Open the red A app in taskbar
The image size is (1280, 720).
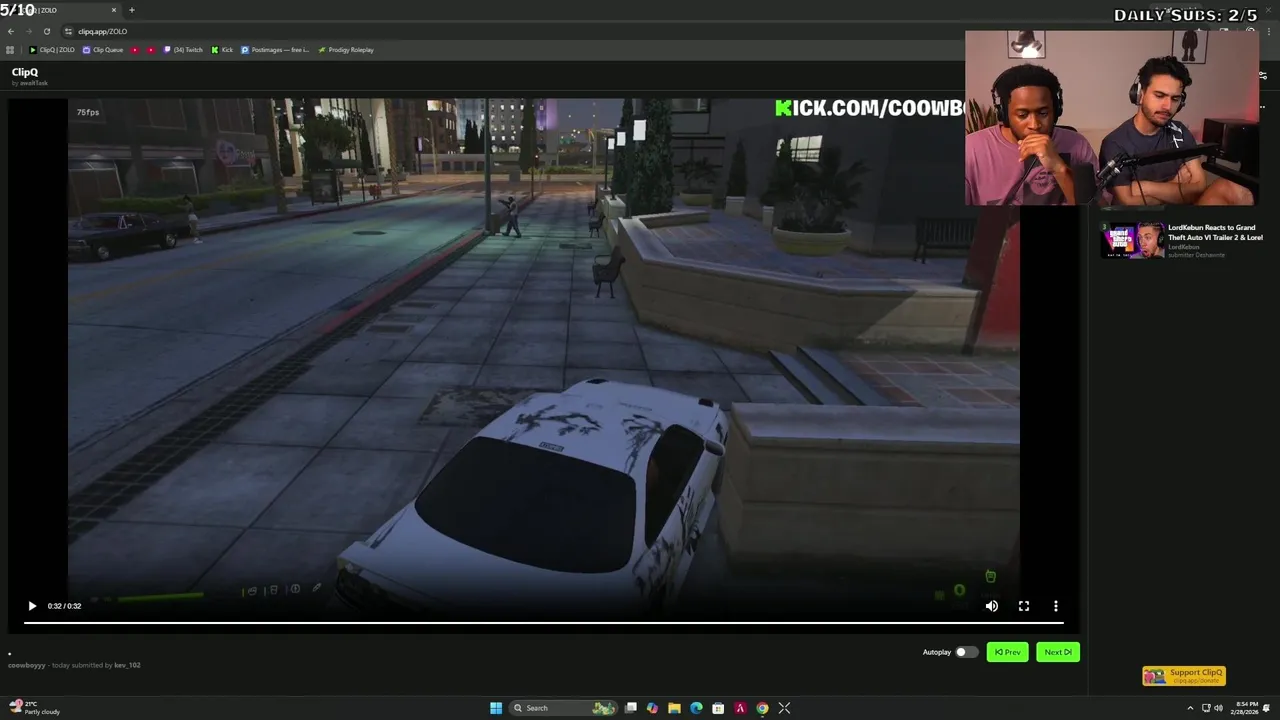click(x=740, y=708)
